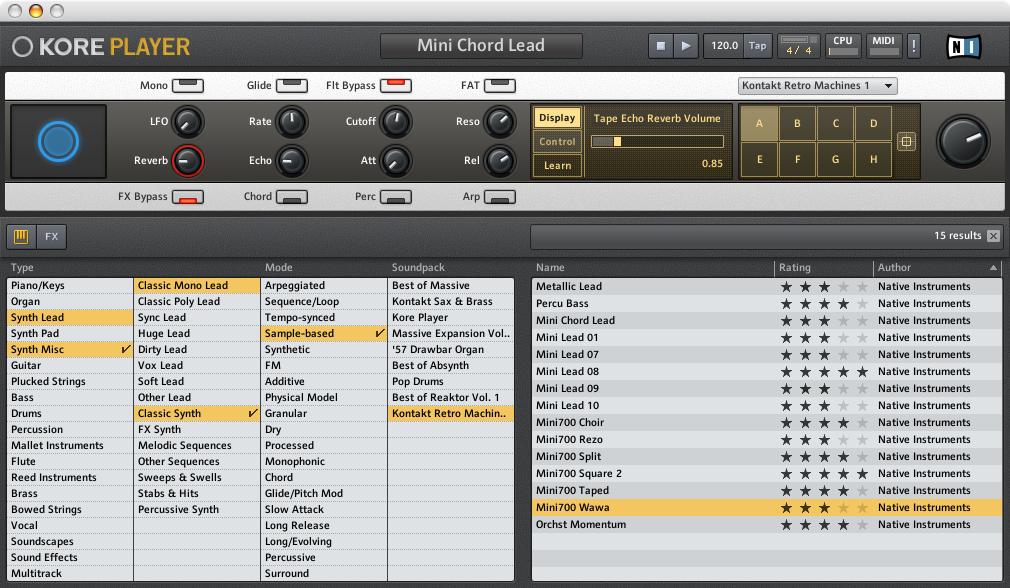Open the exclamation panic button
The image size is (1010, 588).
coord(913,46)
